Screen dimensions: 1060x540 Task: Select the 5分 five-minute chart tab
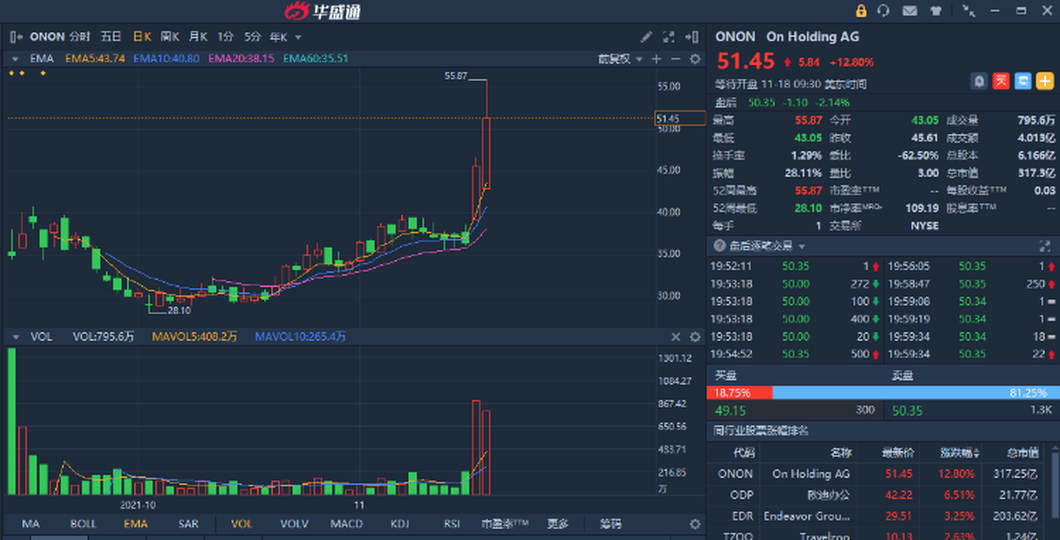coord(252,37)
